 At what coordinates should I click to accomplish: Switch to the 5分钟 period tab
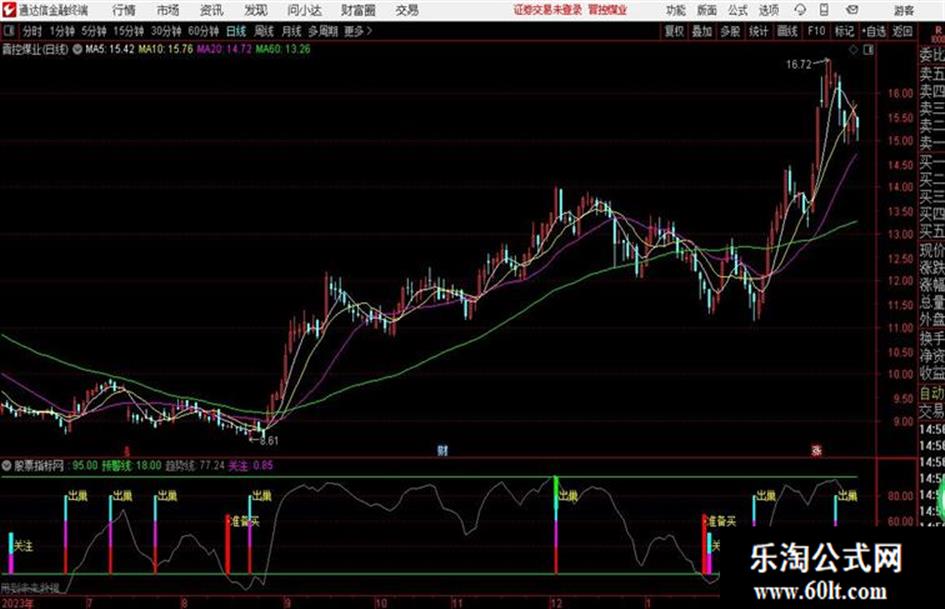click(94, 31)
